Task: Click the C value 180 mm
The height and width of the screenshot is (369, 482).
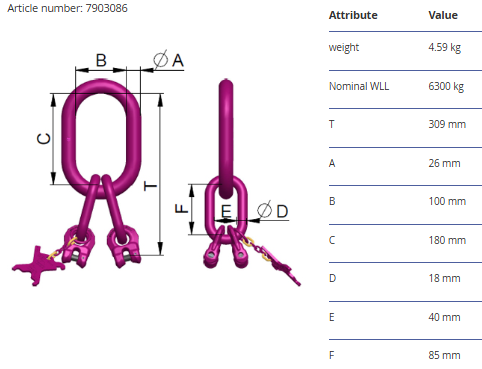Action: 447,240
